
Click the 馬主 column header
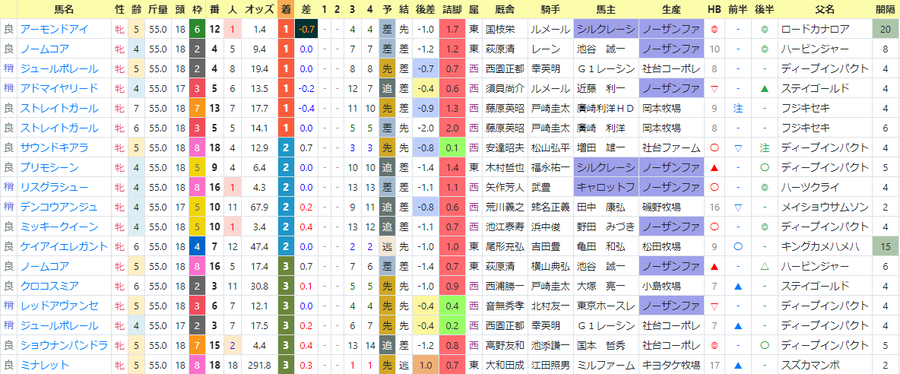pyautogui.click(x=606, y=9)
